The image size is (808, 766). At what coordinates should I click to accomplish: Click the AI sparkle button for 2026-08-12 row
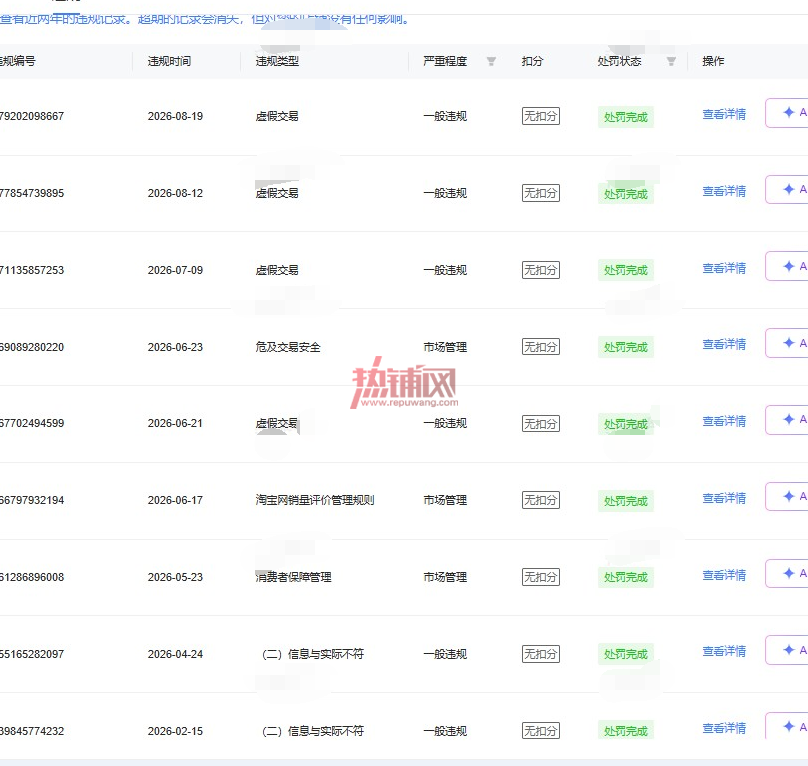(x=787, y=189)
